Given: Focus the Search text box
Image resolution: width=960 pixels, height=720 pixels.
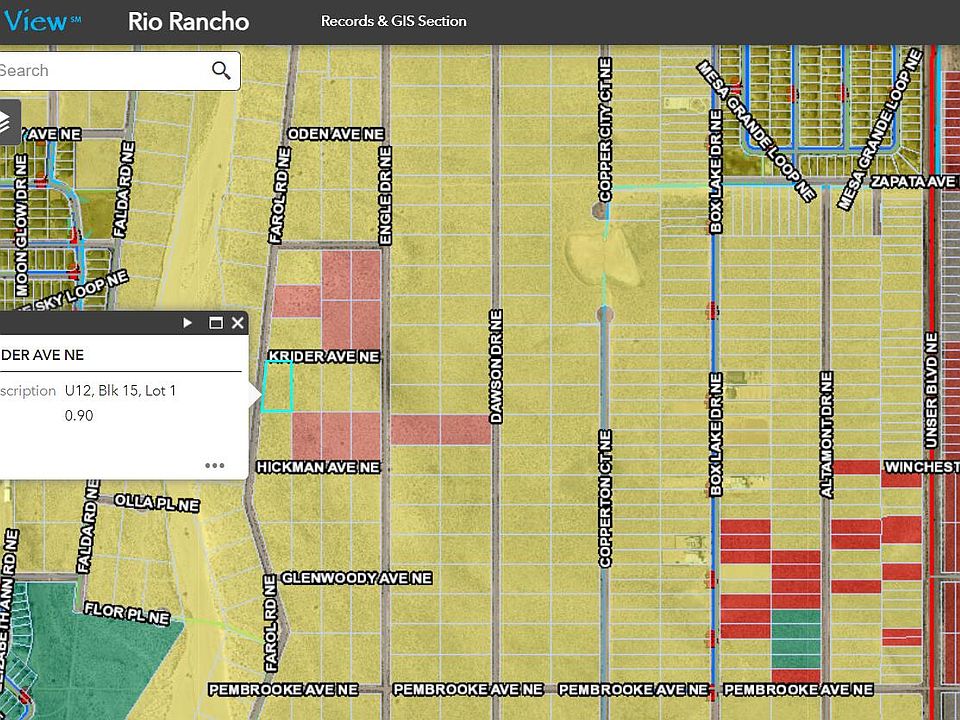Looking at the screenshot, I should (100, 71).
